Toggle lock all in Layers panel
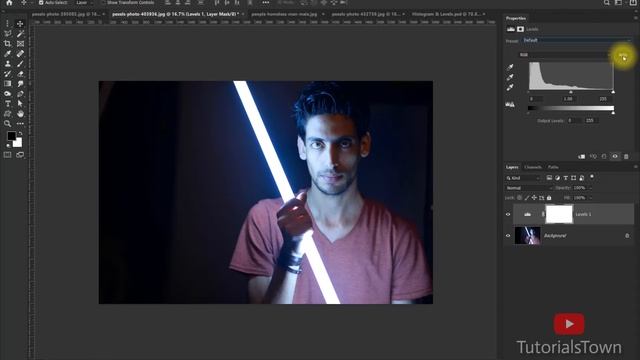Viewport: 640px width, 360px height. [x=549, y=198]
